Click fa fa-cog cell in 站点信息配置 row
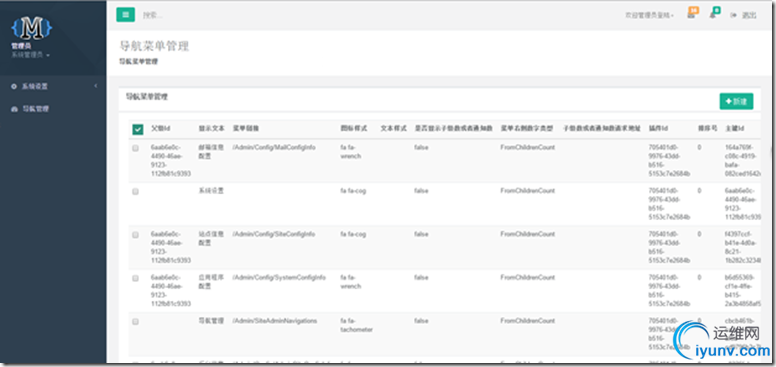Screen dimensions: 776x367 [353, 234]
